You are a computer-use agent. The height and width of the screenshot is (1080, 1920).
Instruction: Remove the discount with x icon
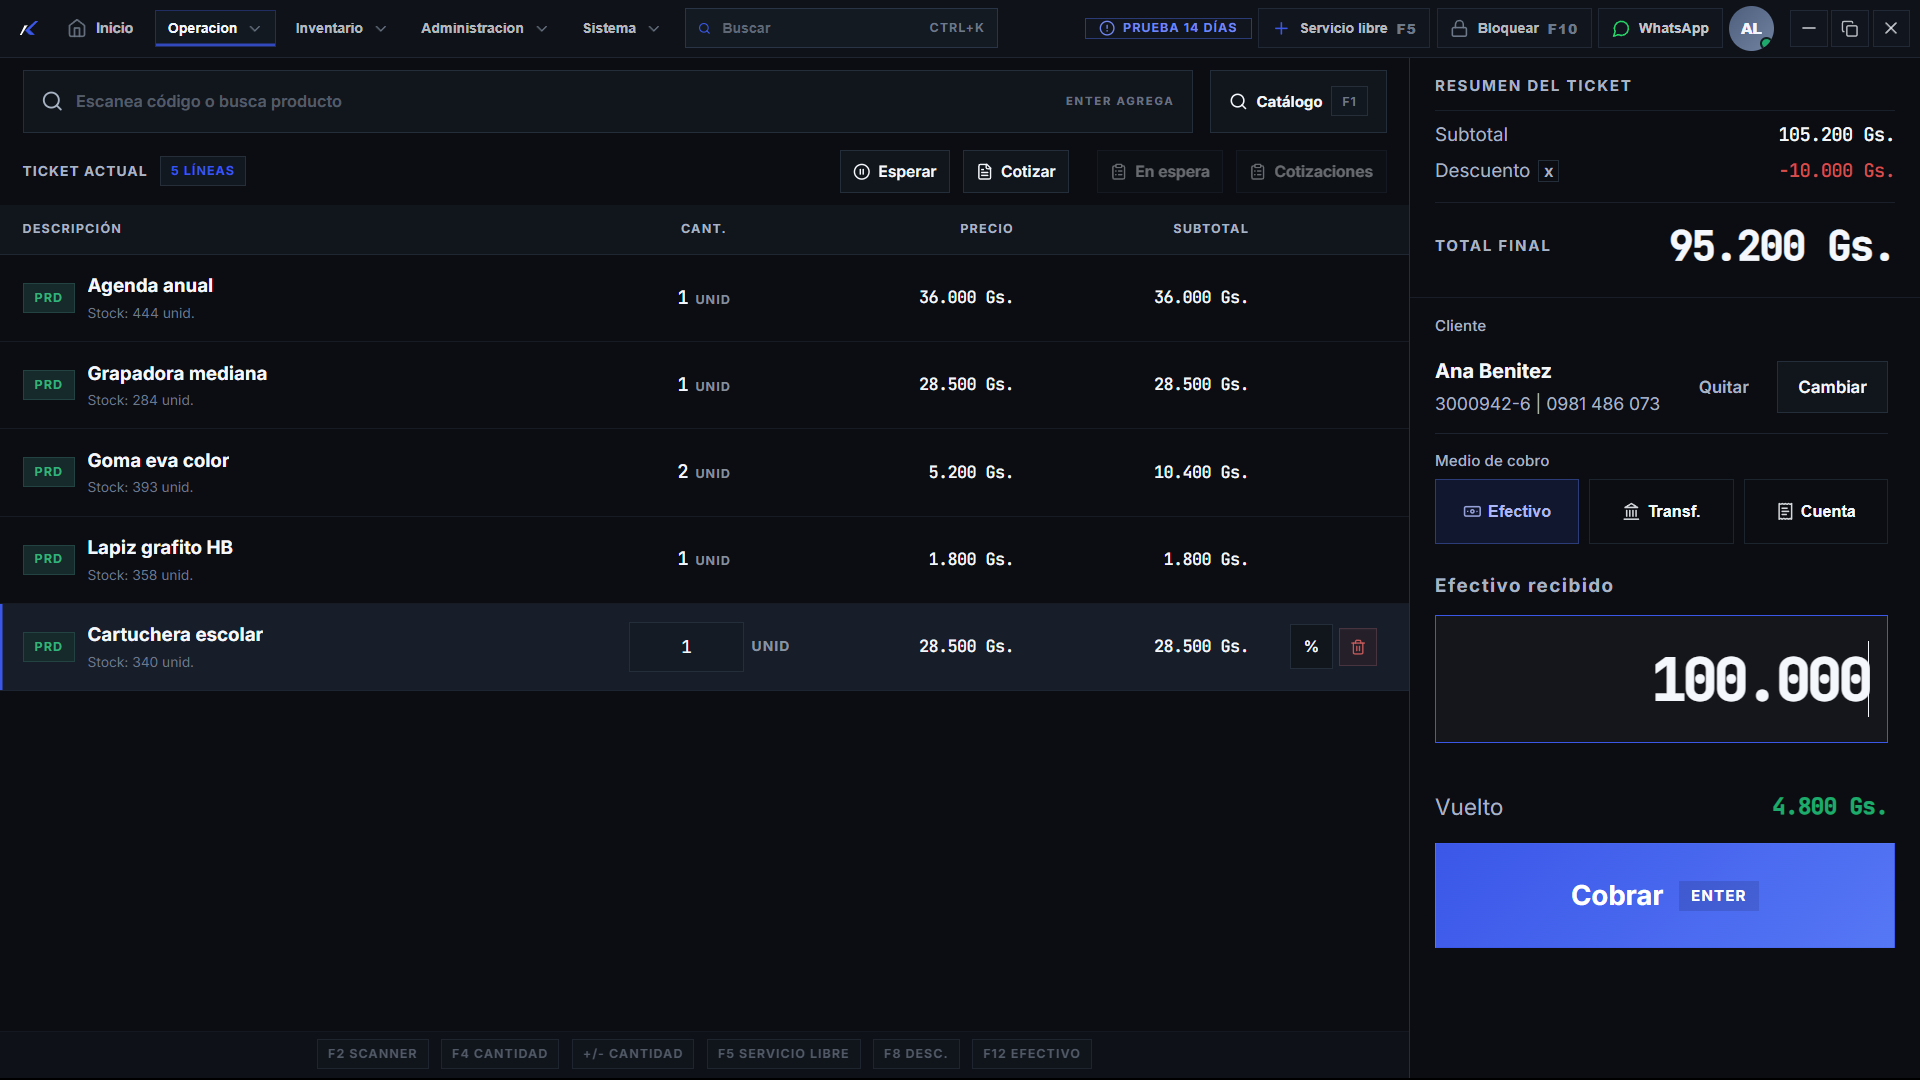1548,172
